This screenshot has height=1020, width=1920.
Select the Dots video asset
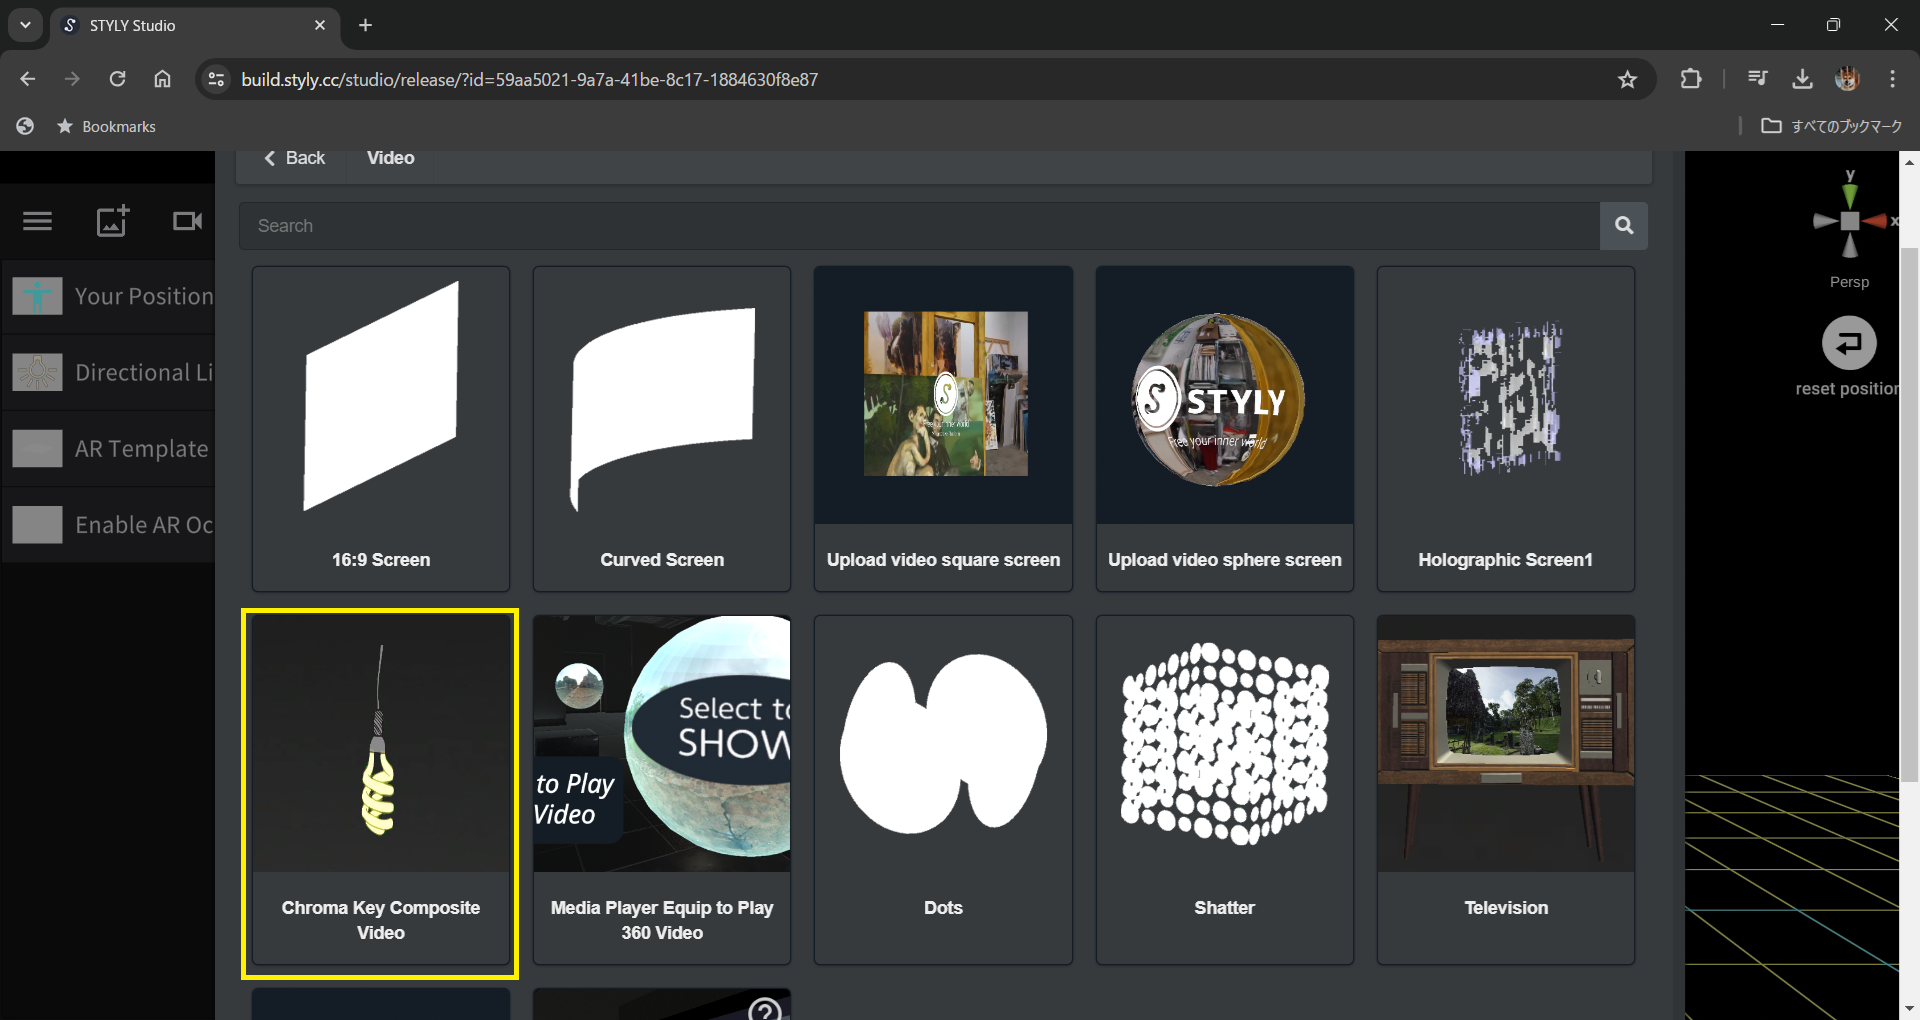coord(943,790)
